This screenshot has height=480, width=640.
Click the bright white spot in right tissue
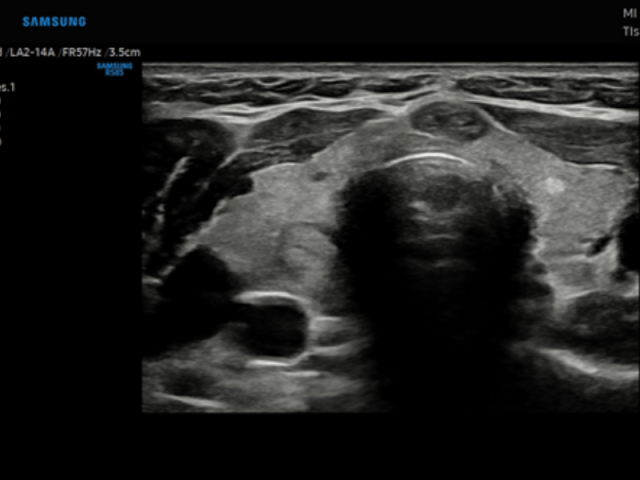click(553, 185)
